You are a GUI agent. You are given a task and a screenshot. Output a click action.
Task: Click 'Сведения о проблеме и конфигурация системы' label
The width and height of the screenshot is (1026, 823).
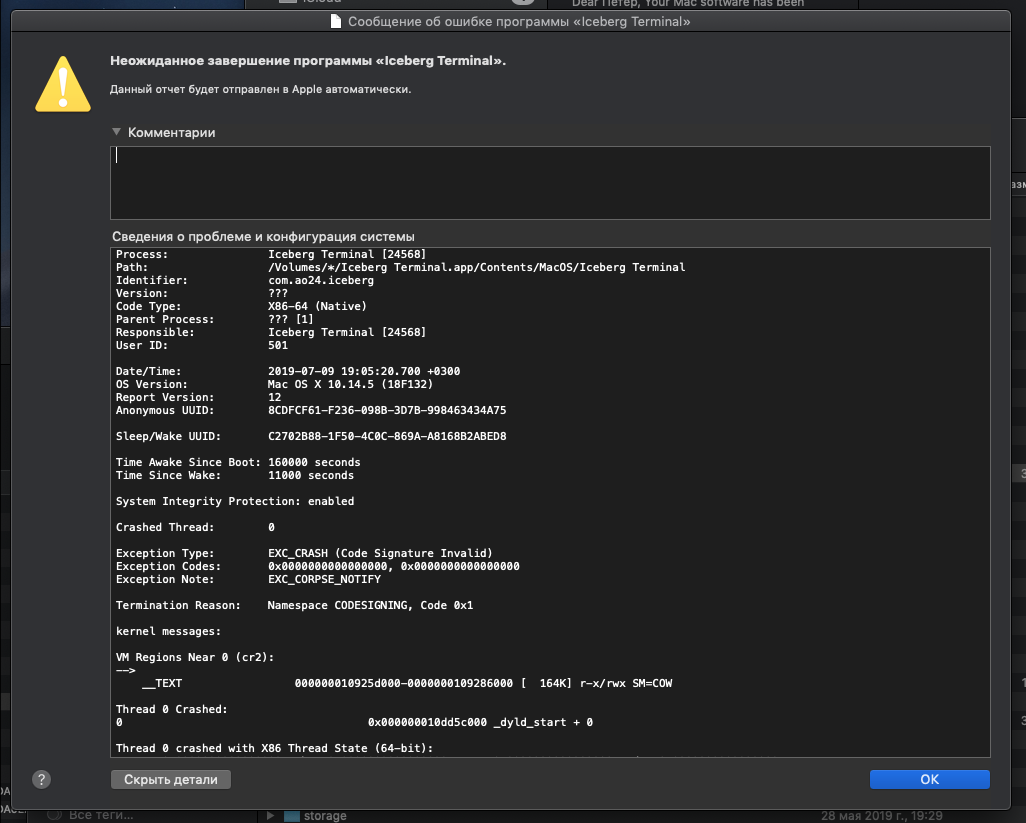coord(263,236)
